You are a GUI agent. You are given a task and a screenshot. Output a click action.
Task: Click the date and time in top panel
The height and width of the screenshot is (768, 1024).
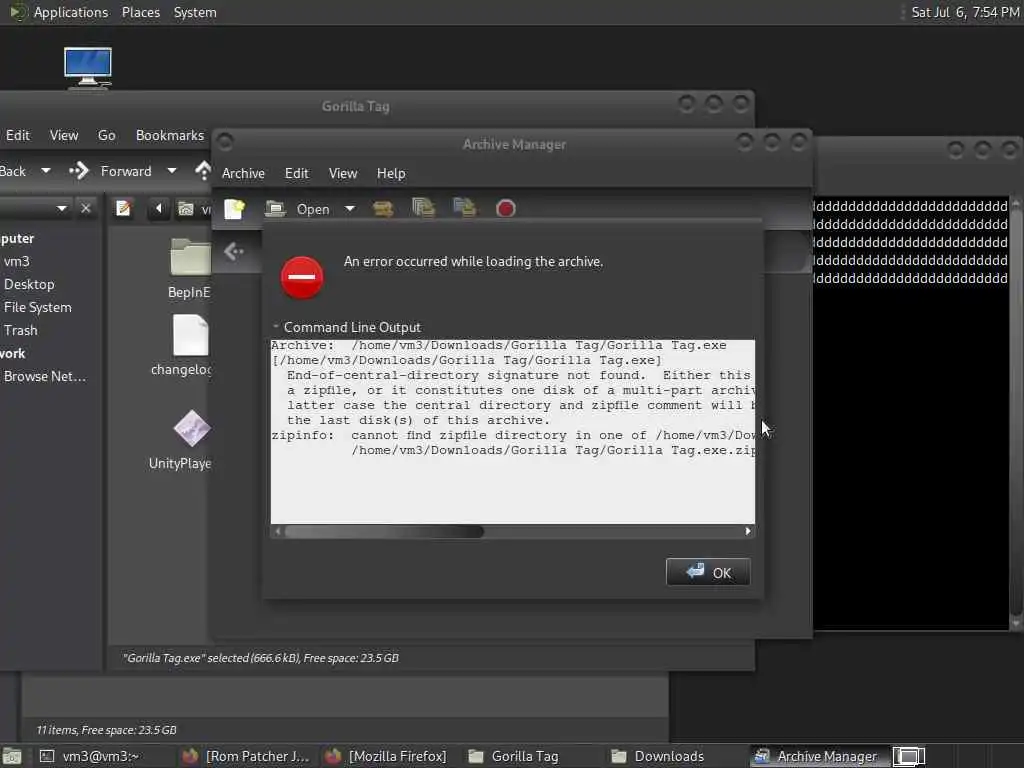pyautogui.click(x=965, y=12)
